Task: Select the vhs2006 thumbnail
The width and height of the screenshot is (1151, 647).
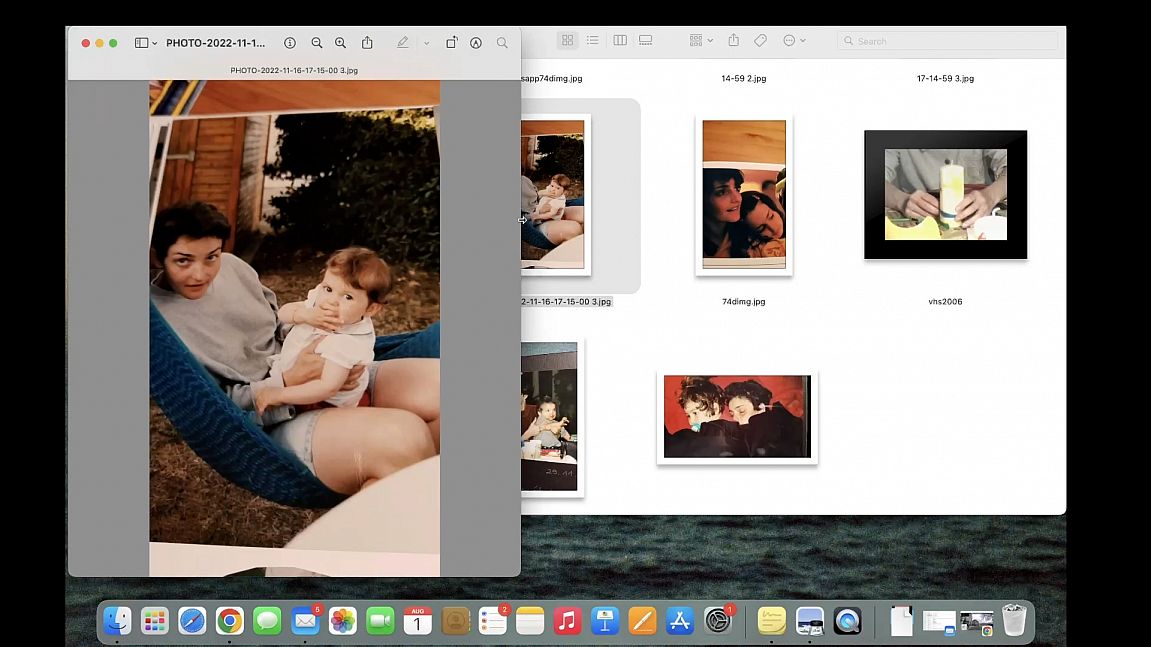Action: (945, 195)
